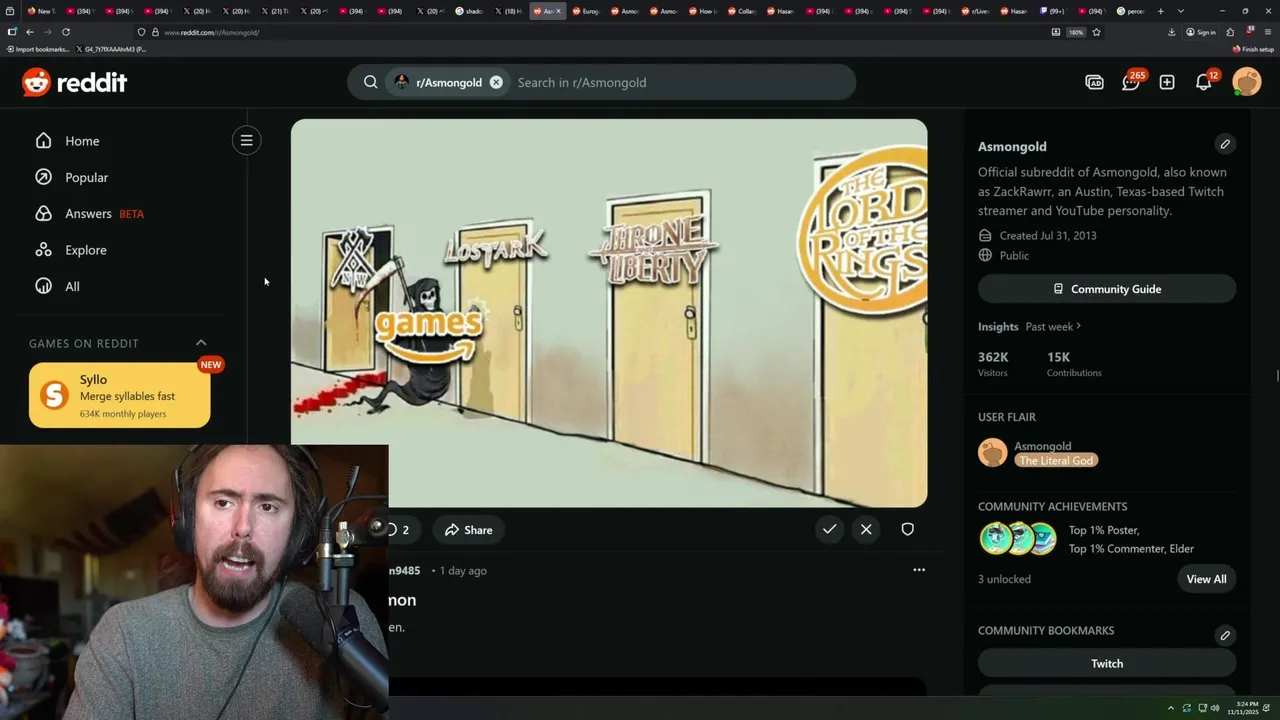View All community achievements
Screen dimensions: 1280x720
1206,579
